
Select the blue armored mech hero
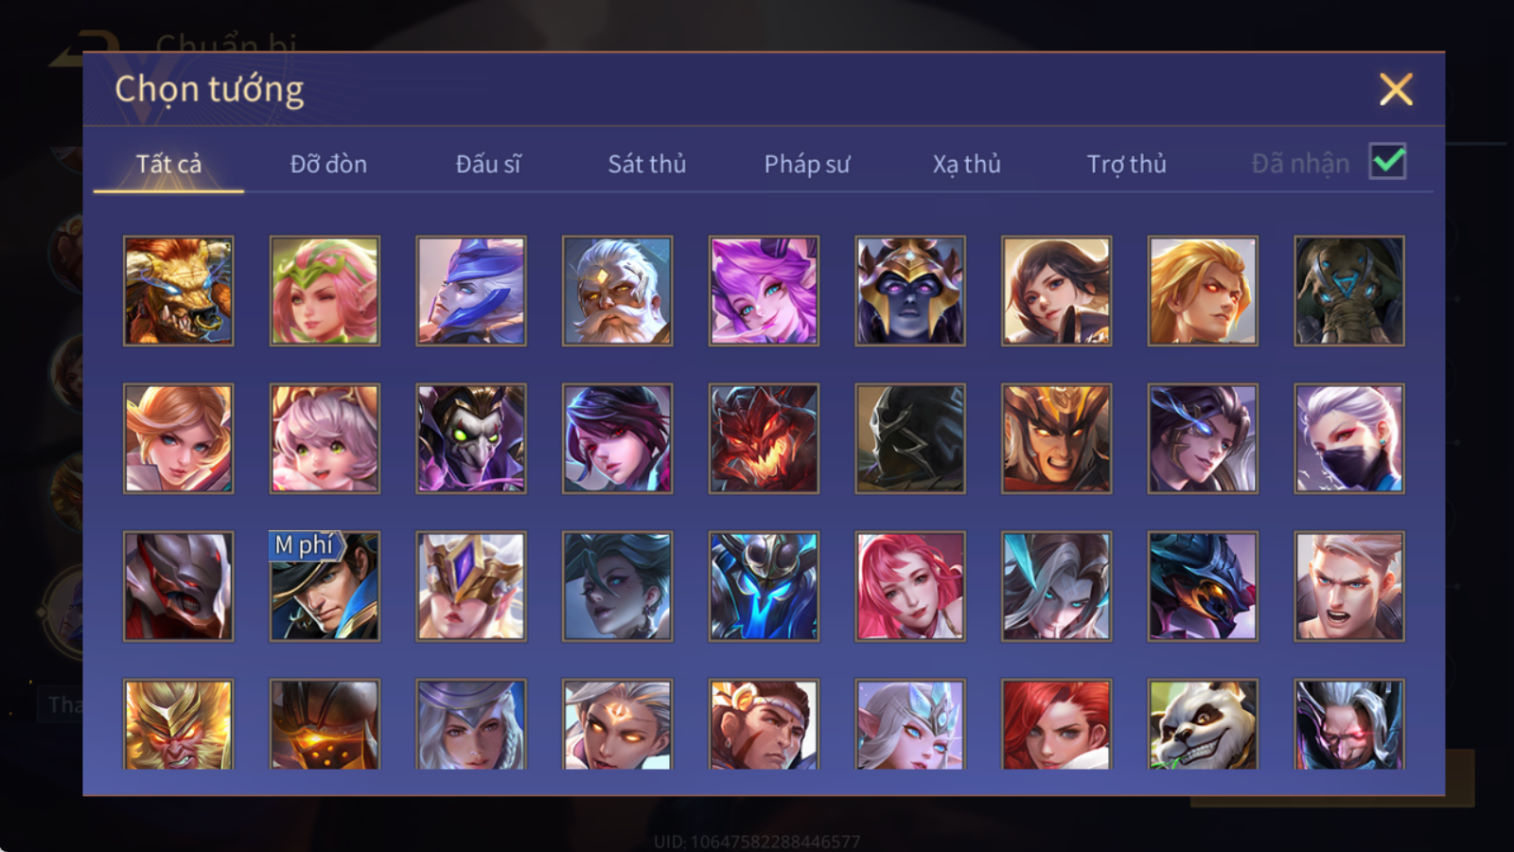[x=764, y=586]
